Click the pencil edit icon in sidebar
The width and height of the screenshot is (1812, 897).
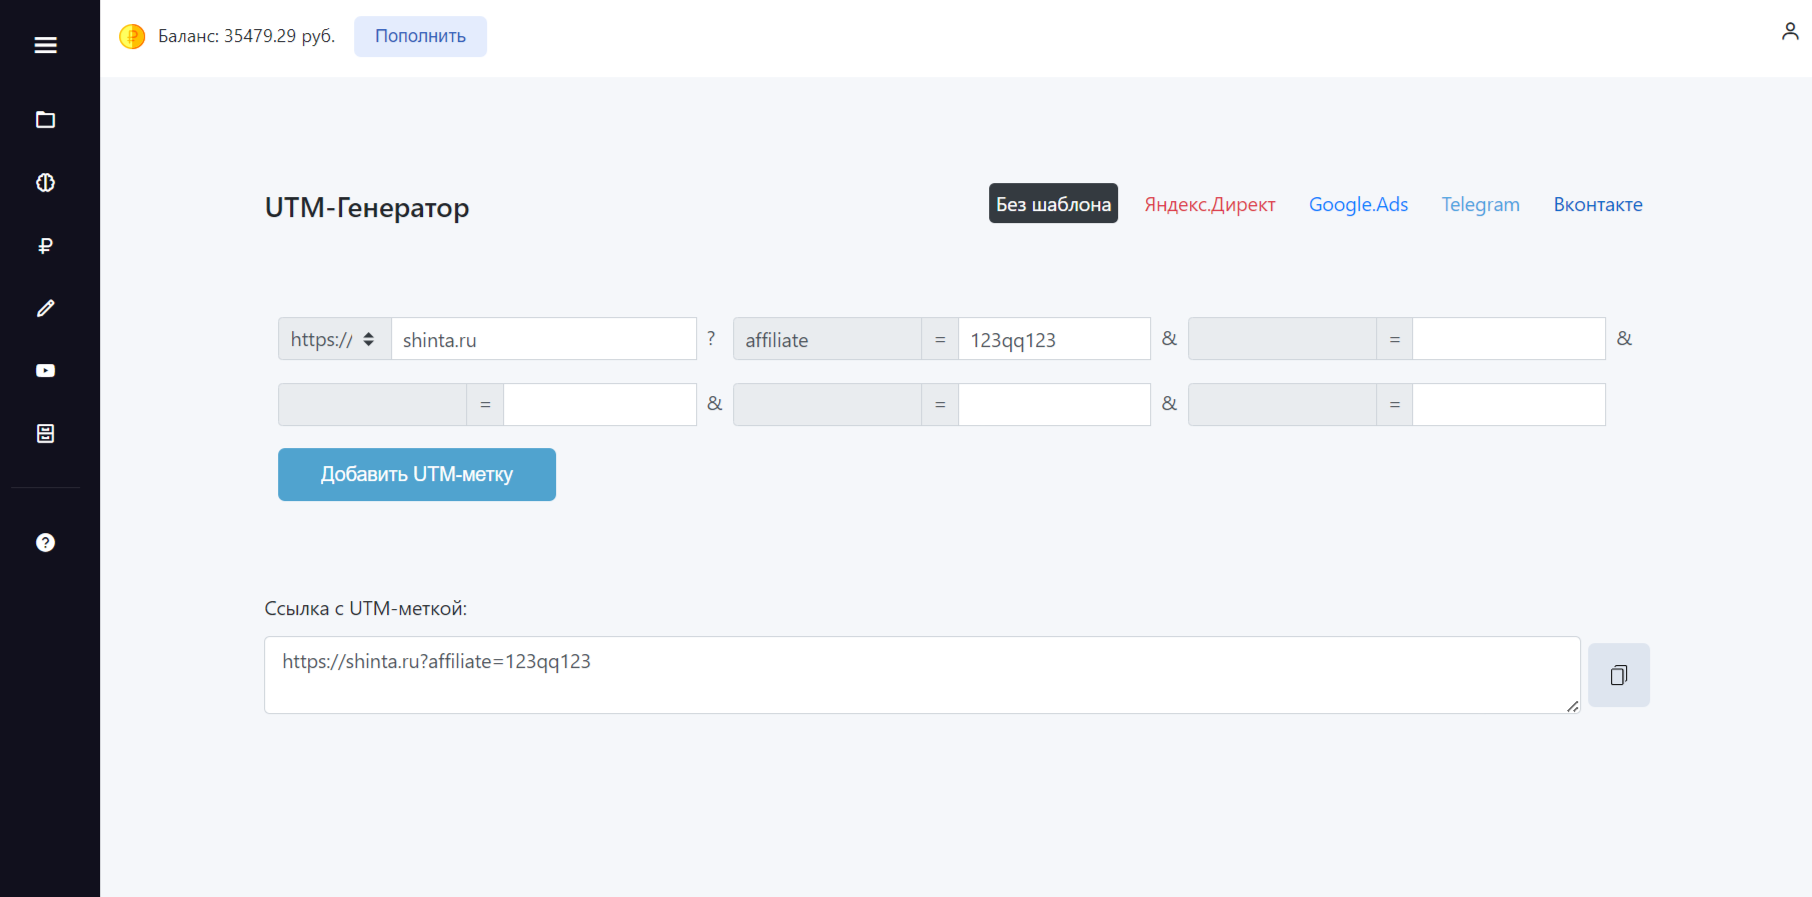coord(45,308)
